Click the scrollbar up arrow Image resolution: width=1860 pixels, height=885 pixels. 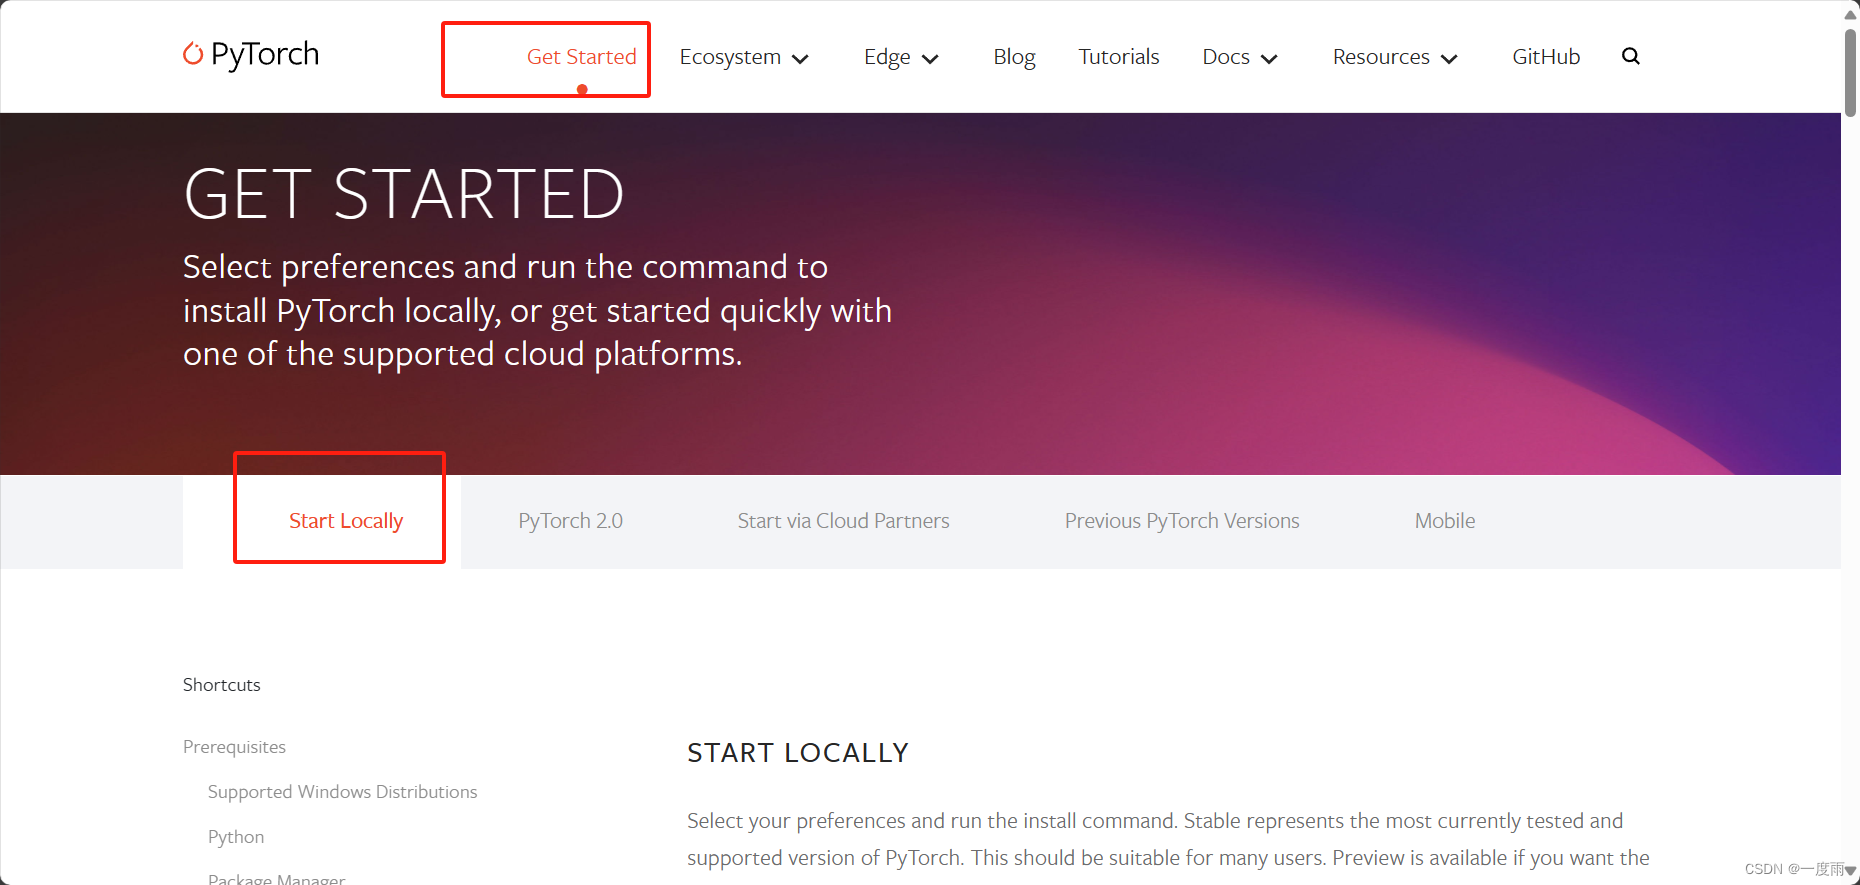coord(1851,13)
